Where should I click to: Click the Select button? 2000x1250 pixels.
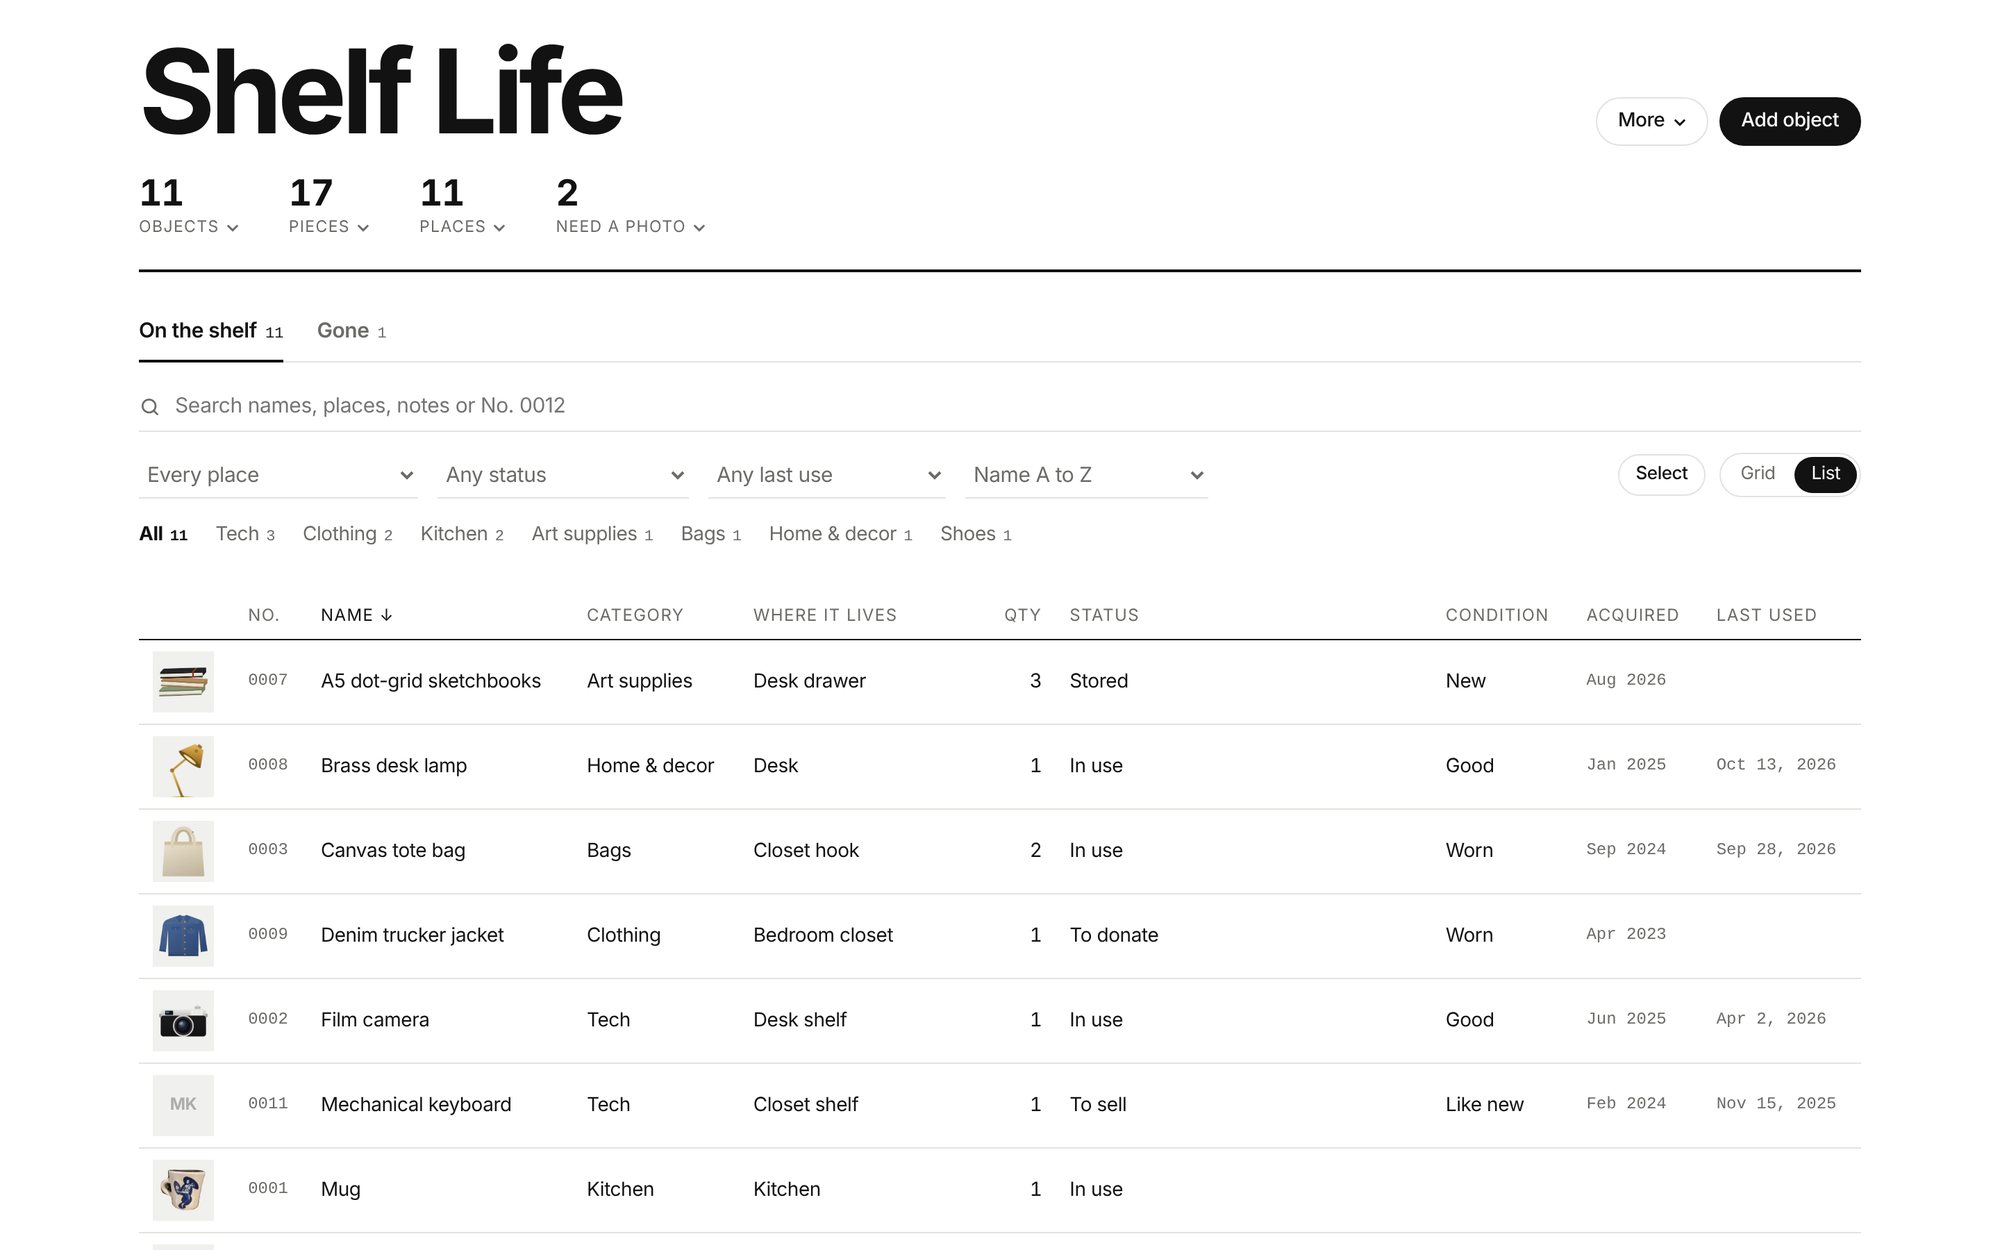point(1661,474)
